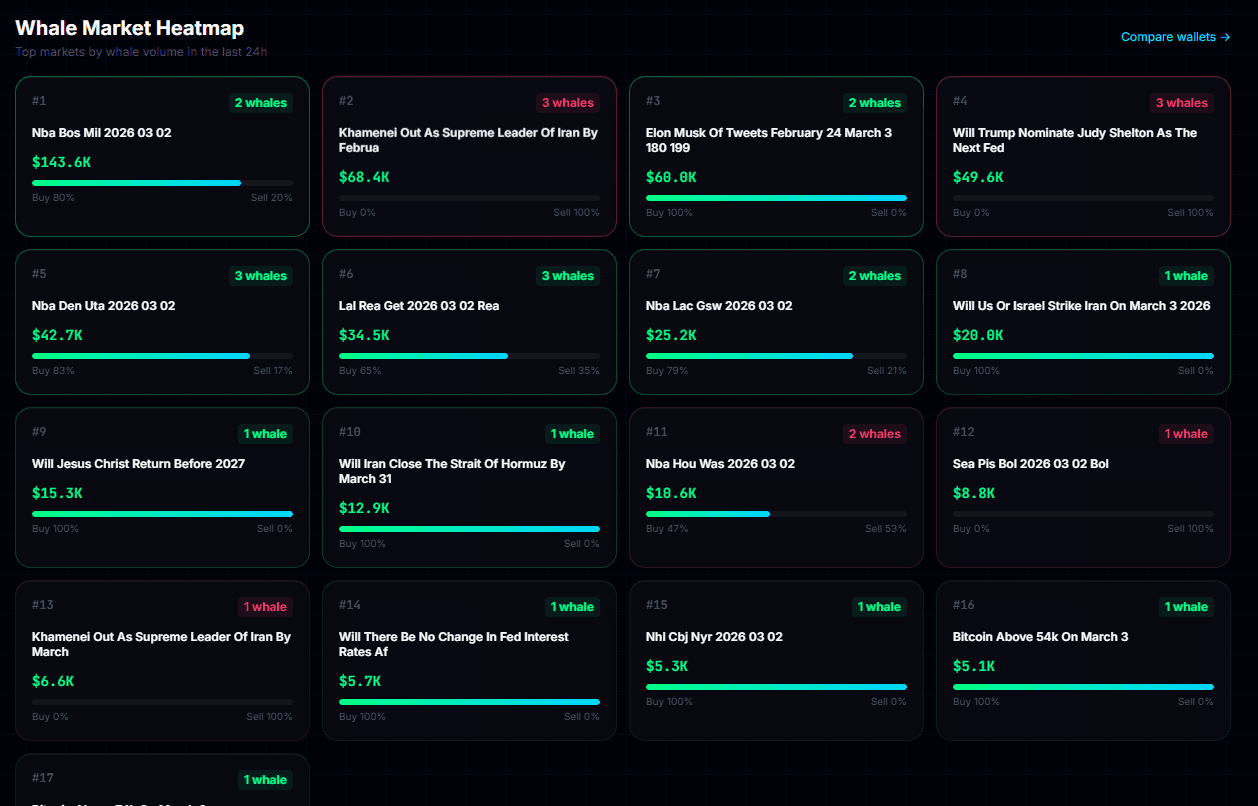The image size is (1258, 806).
Task: Click the arrow icon next to Compare wallets
Action: point(1224,36)
